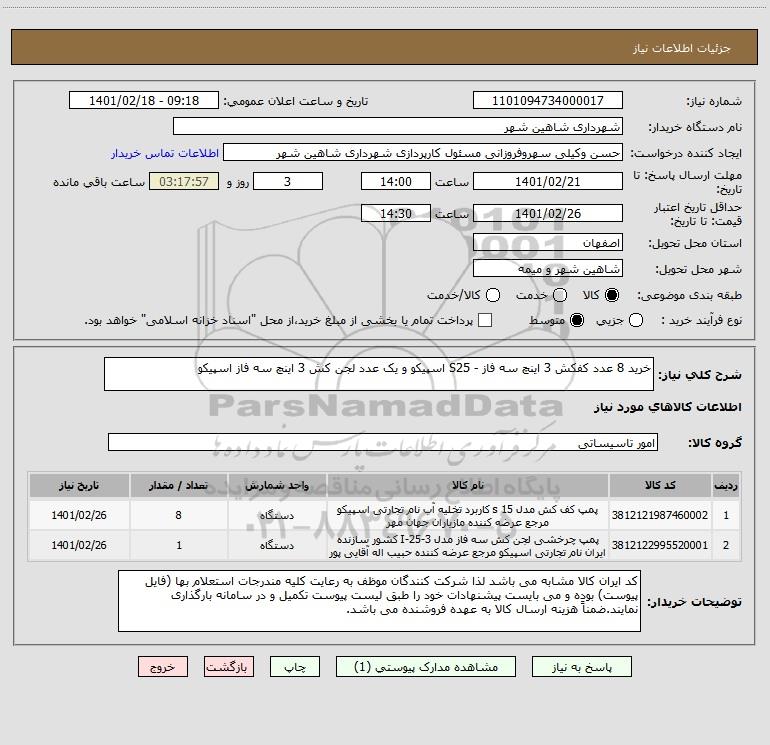The height and width of the screenshot is (745, 770).
Task: Click the پاسخ به نیاز button
Action: [581, 667]
